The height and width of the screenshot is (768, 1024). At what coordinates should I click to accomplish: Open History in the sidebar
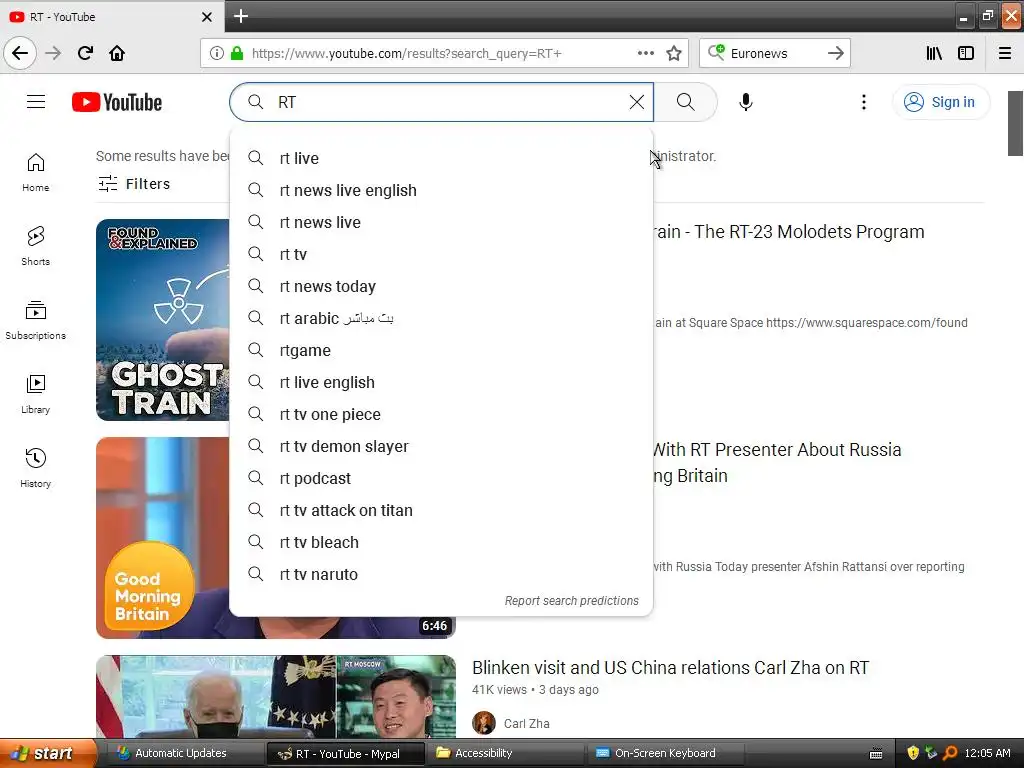tap(35, 468)
